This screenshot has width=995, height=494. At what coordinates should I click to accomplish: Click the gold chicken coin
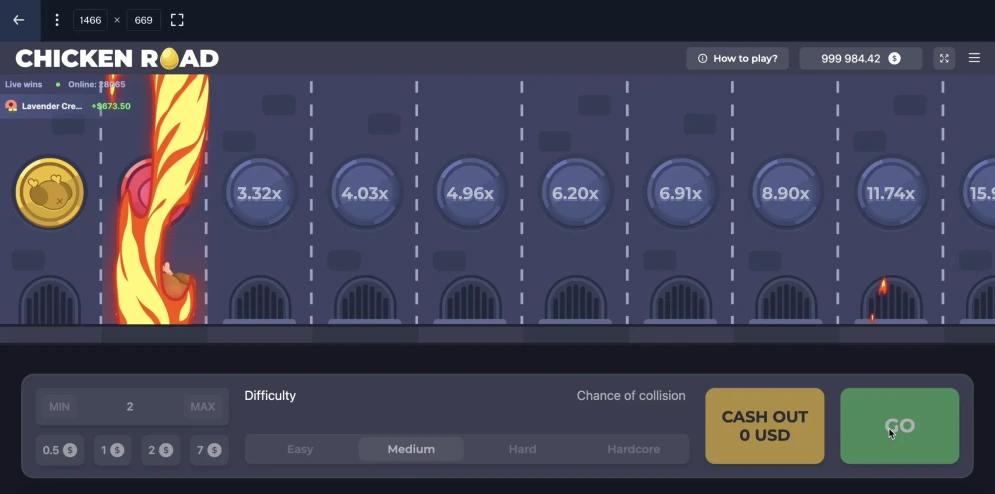[x=49, y=193]
